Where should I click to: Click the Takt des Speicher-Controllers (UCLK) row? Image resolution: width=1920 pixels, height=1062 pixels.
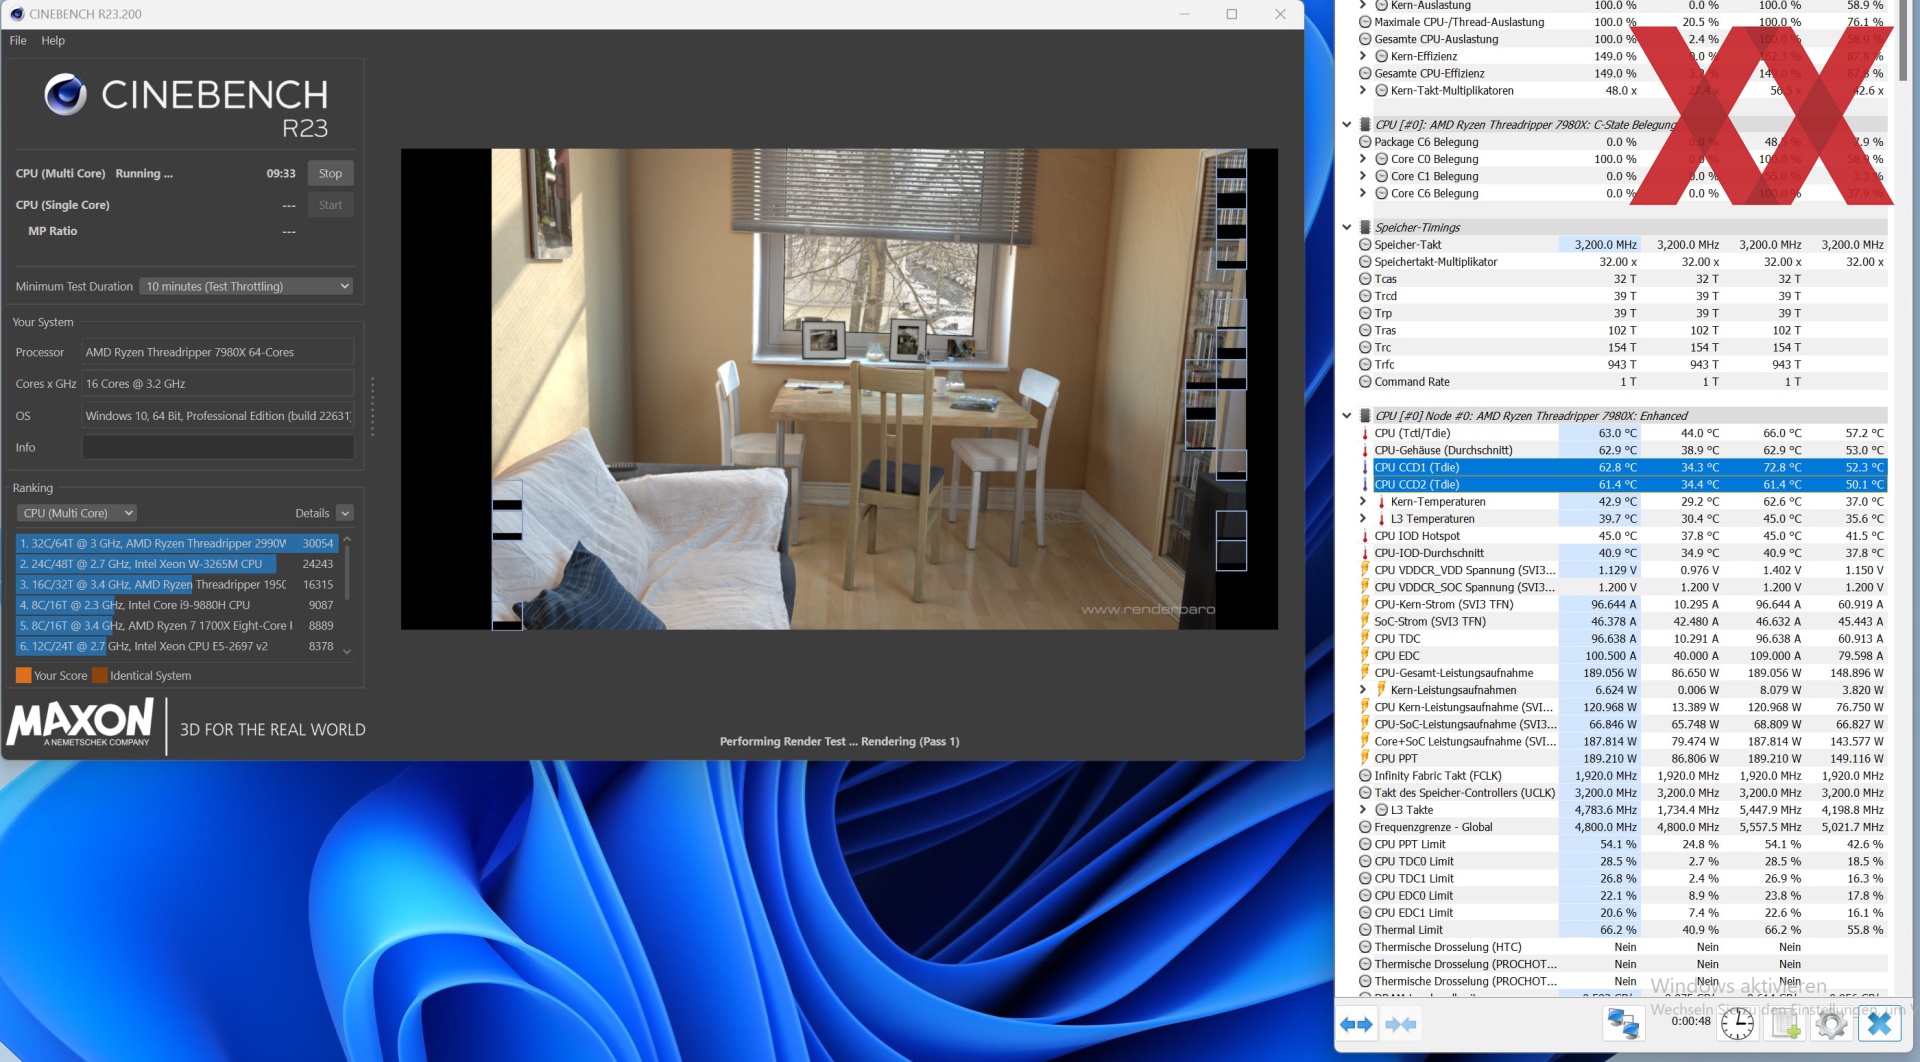coord(1621,793)
